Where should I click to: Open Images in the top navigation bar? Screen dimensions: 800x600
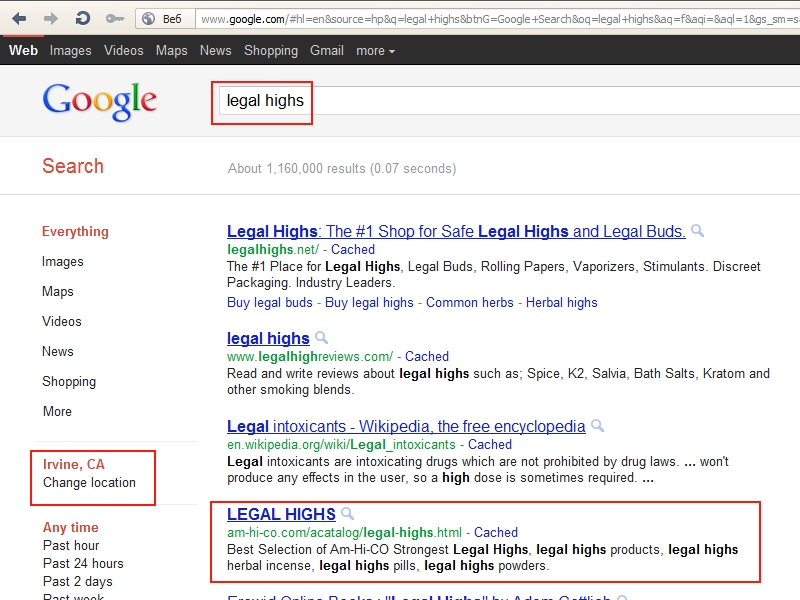70,51
